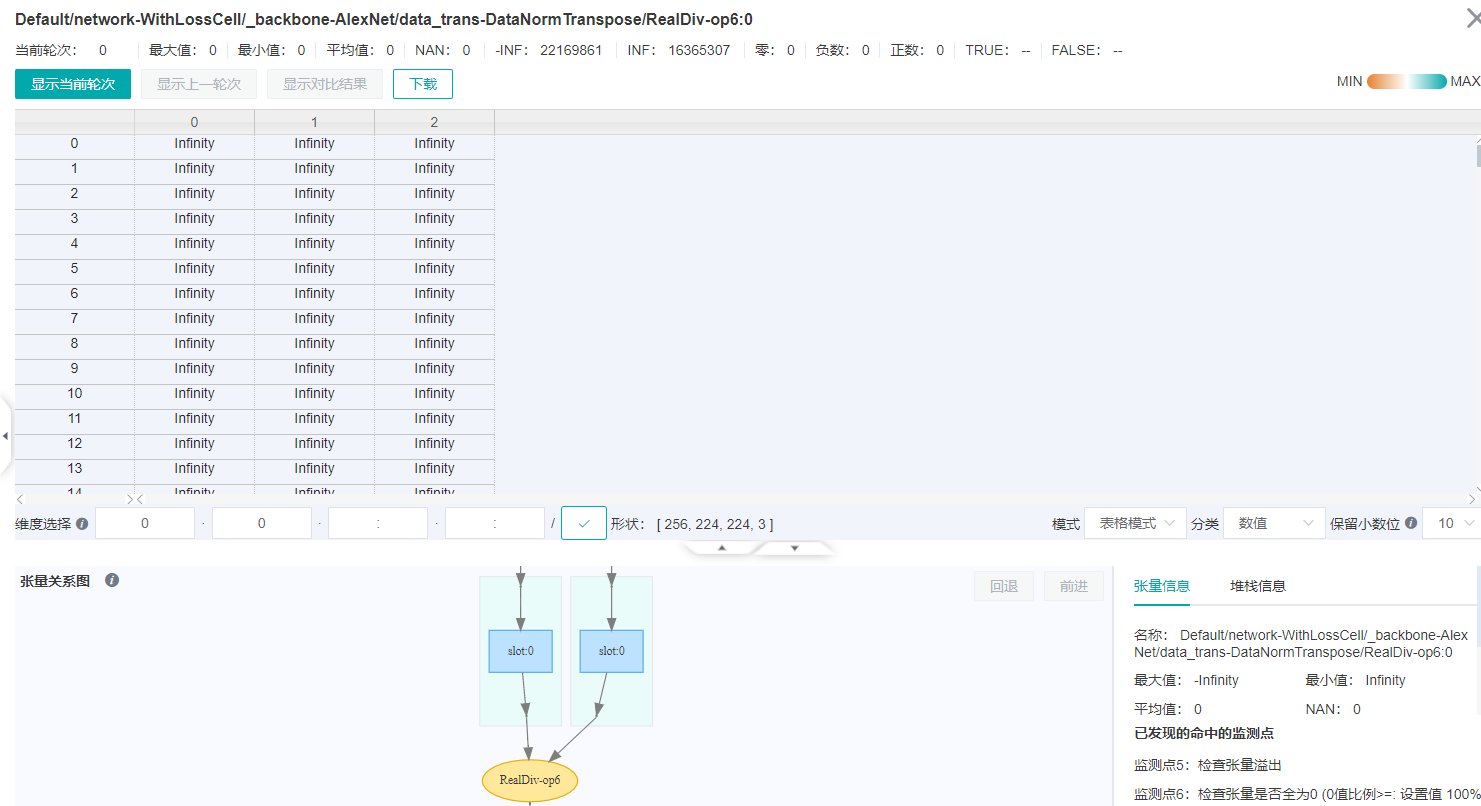Confirm dimension selection with checkmark button

click(584, 524)
